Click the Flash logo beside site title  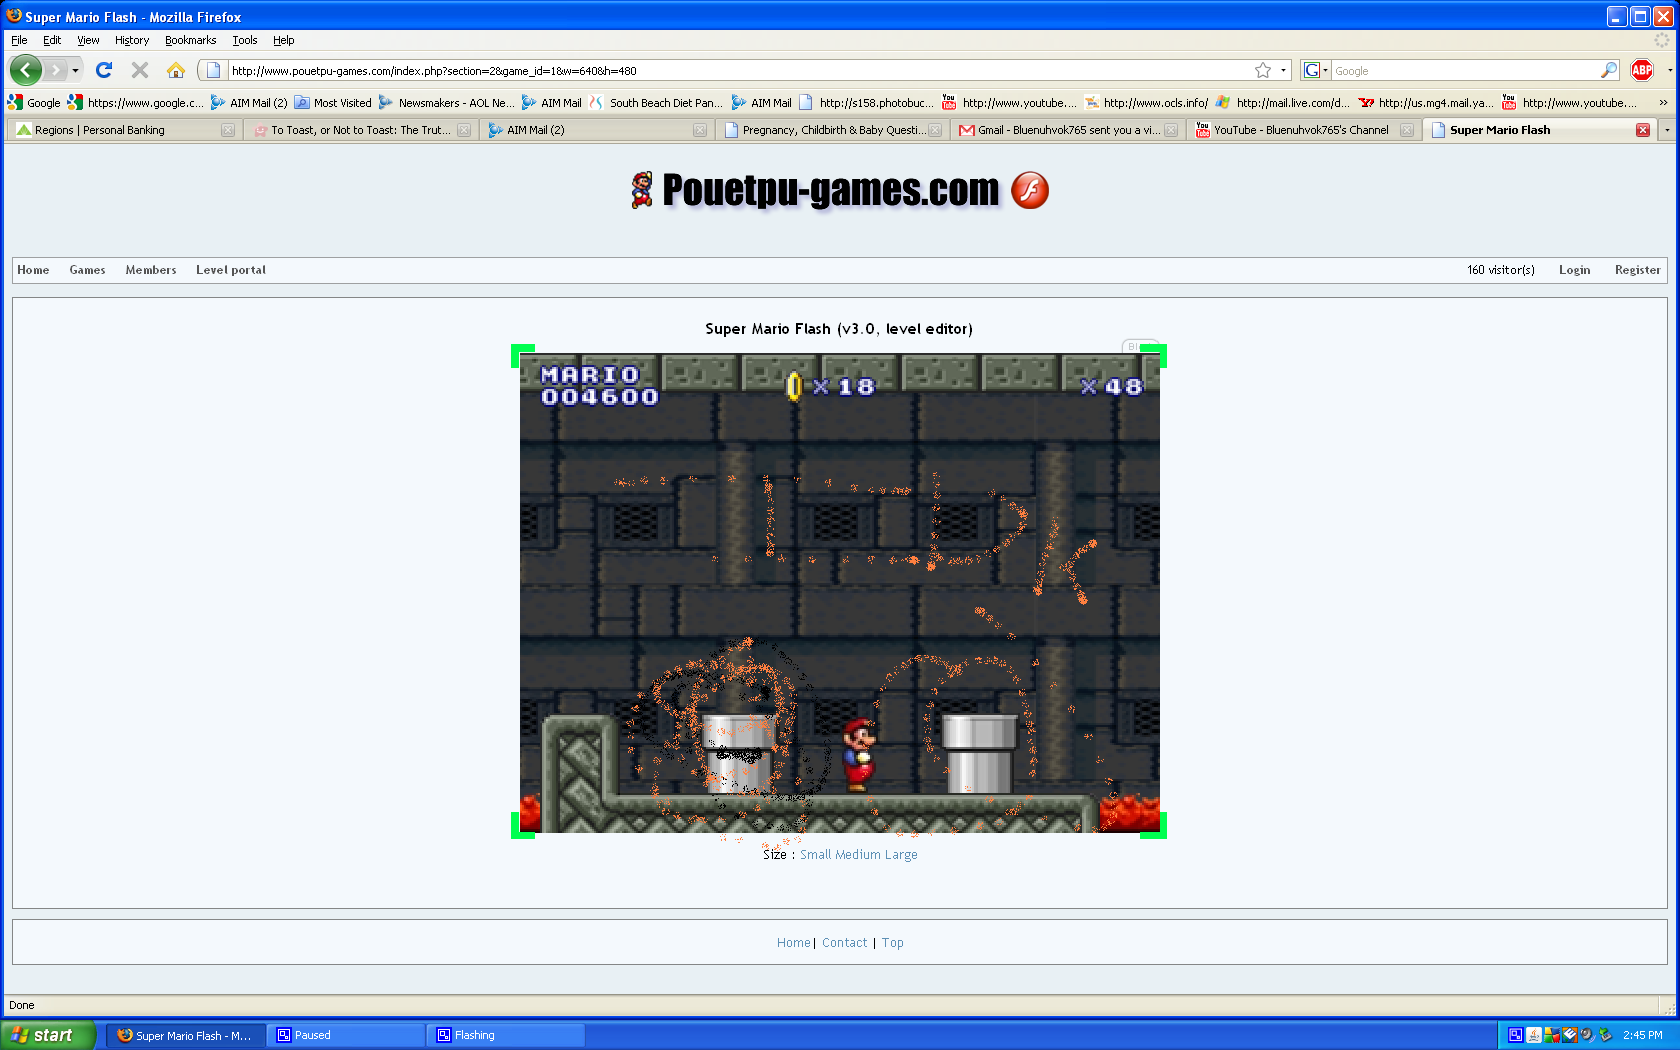(x=1030, y=190)
